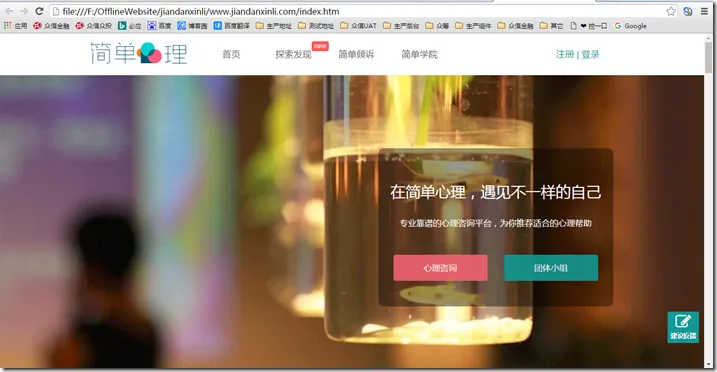Screen dimensions: 717x372
Task: Open the Chrome hamburger menu
Action: coord(705,11)
